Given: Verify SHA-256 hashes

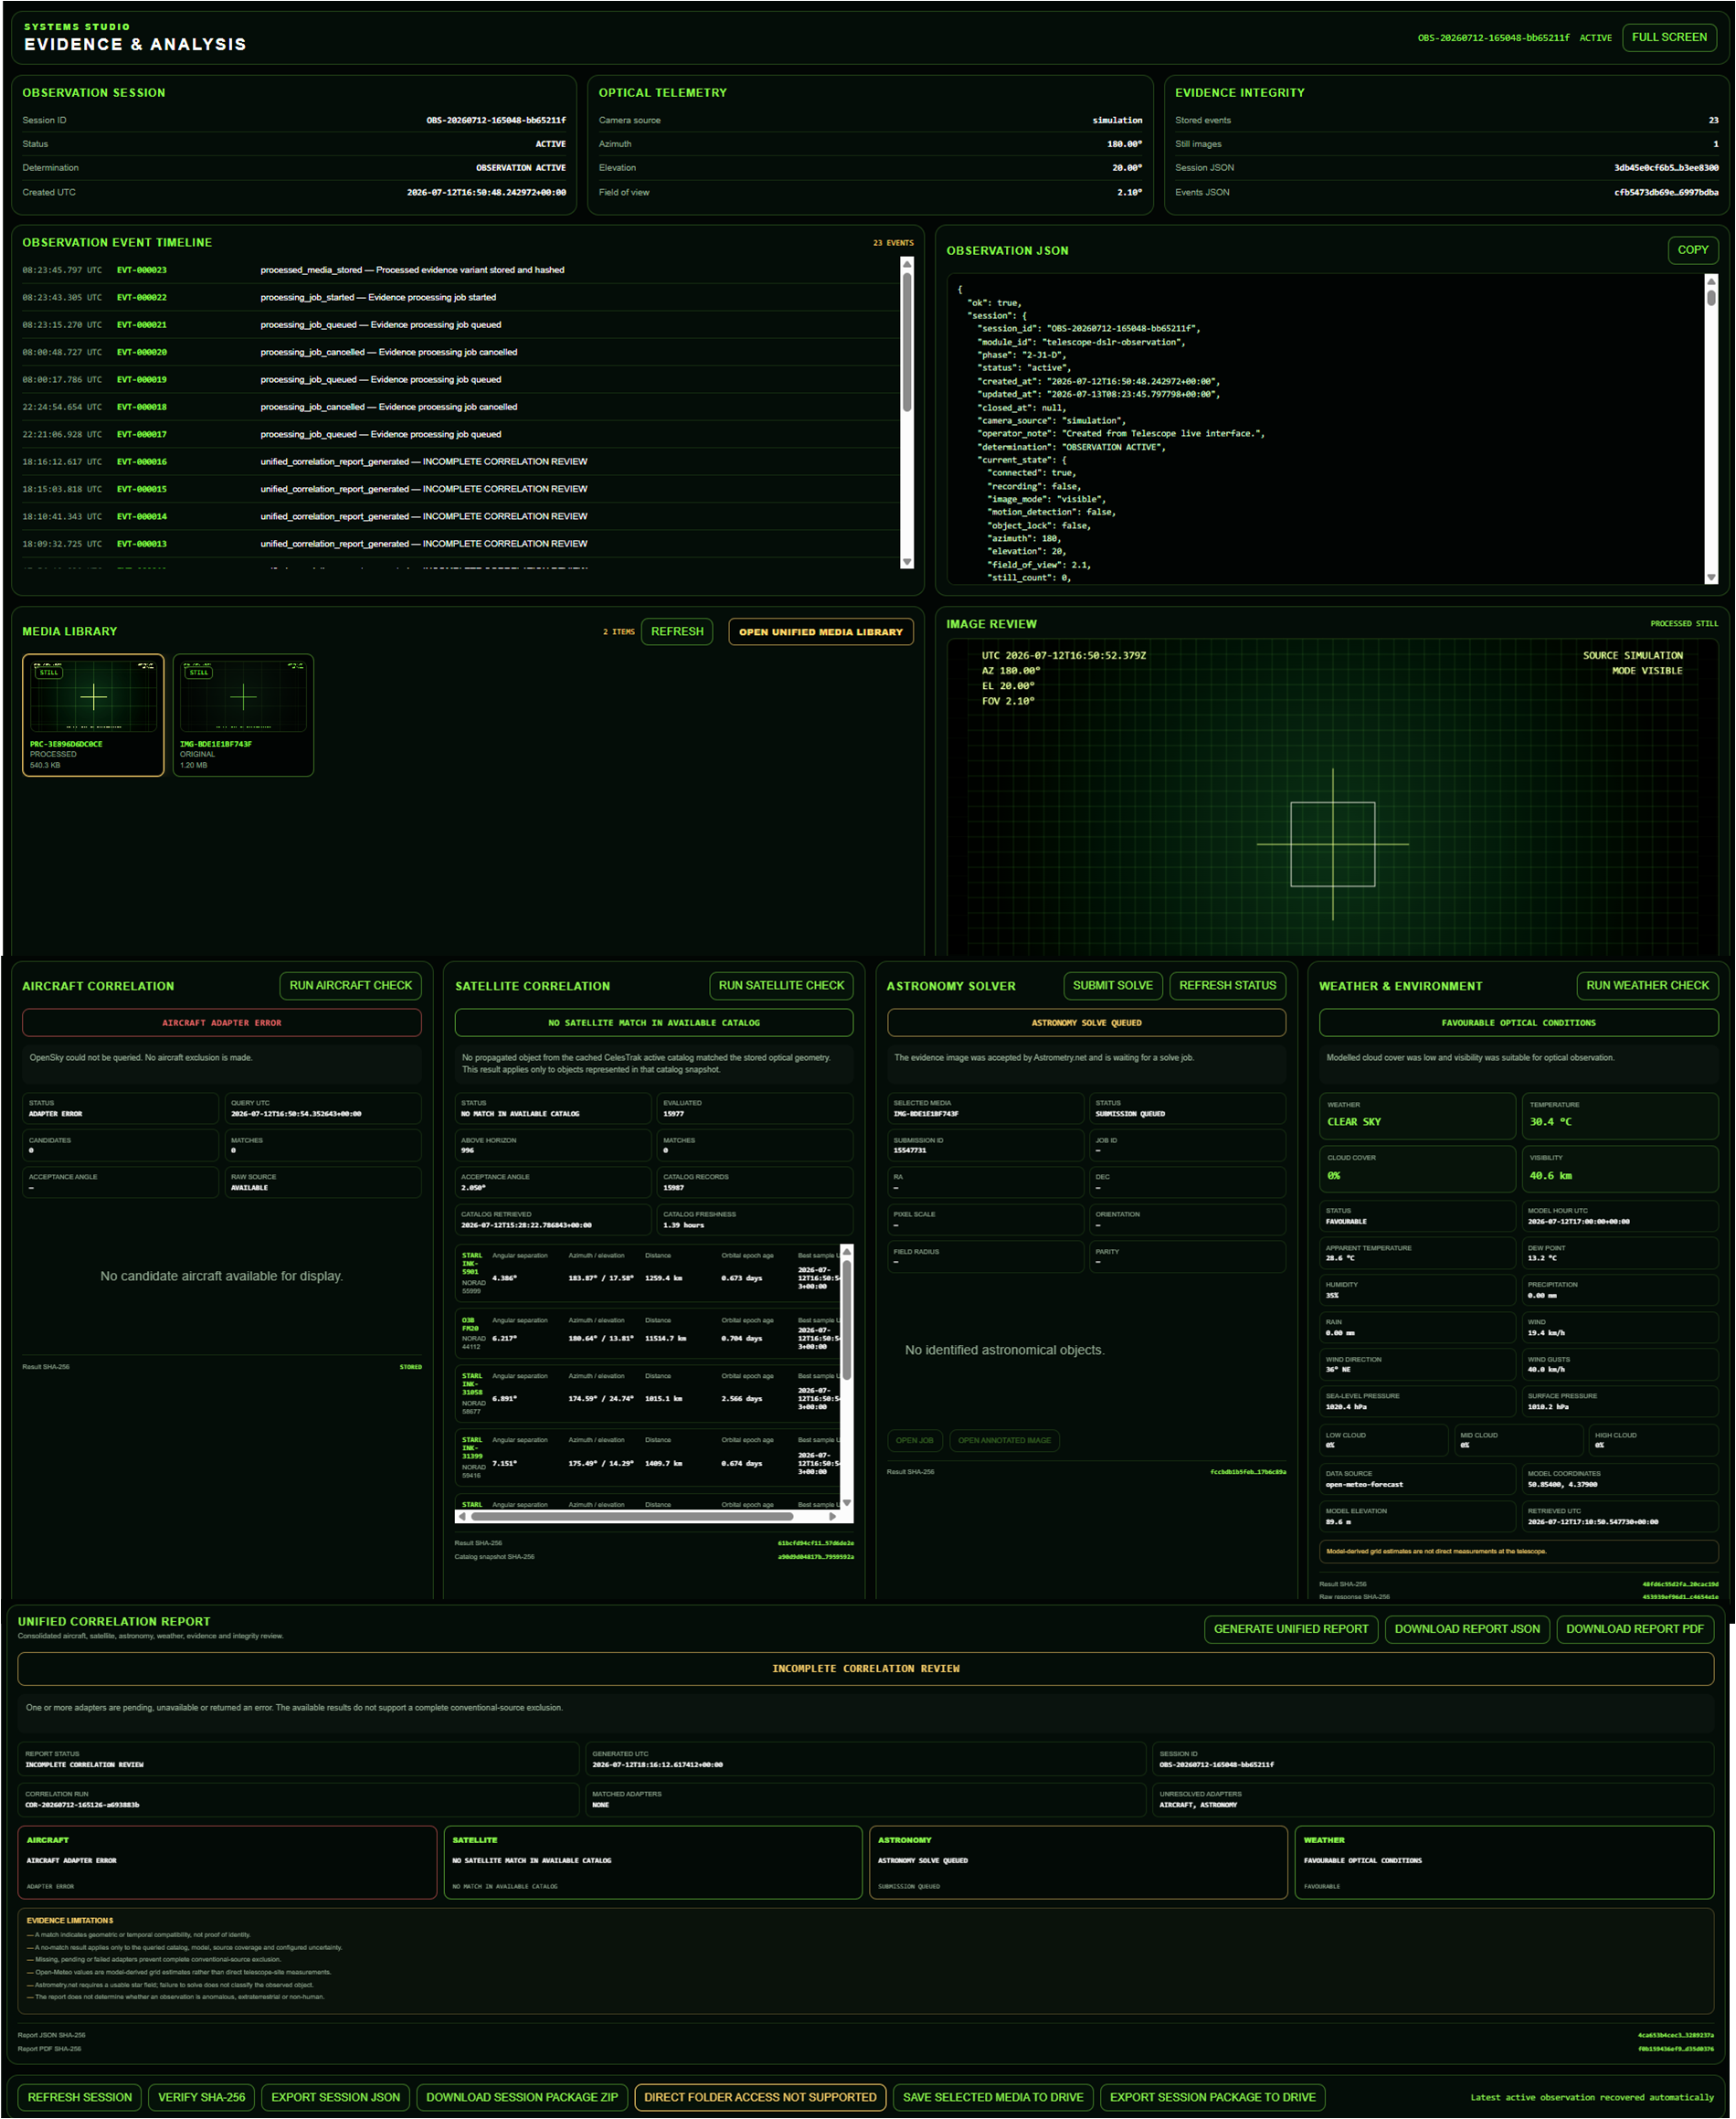Looking at the screenshot, I should point(201,2097).
